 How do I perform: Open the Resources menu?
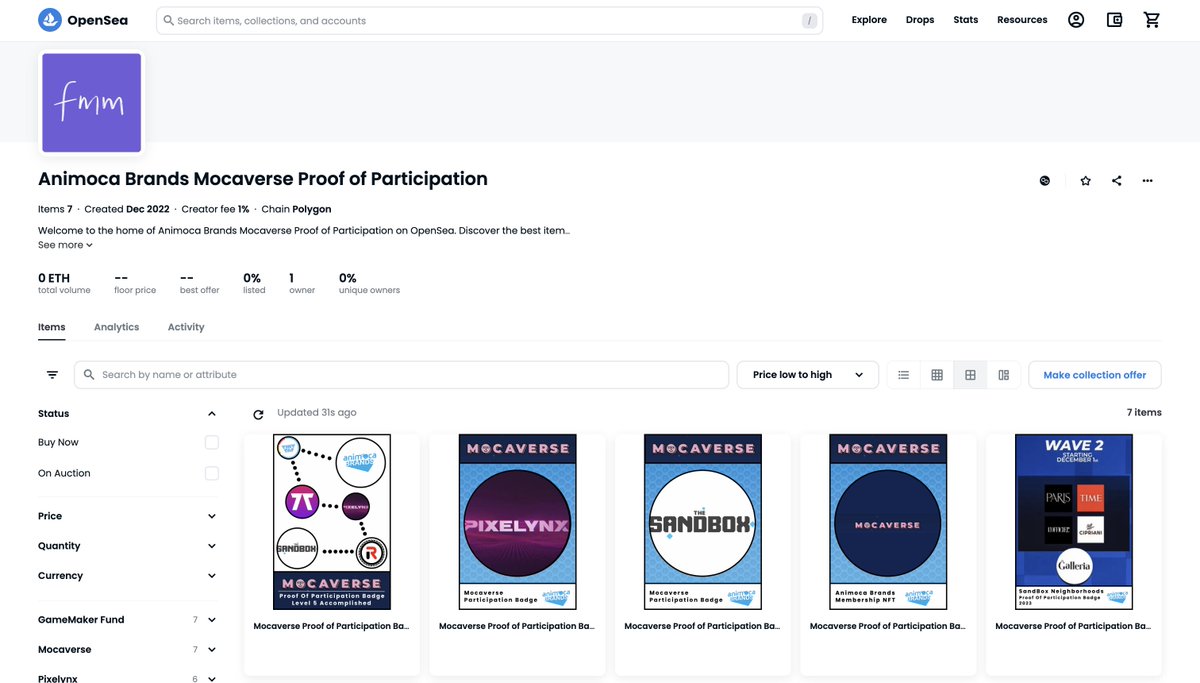click(x=1022, y=20)
